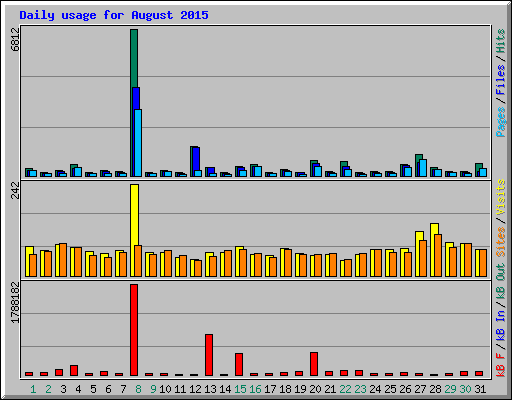The height and width of the screenshot is (400, 512).
Task: Click the yellow visits bar for day 1
Action: (28, 251)
